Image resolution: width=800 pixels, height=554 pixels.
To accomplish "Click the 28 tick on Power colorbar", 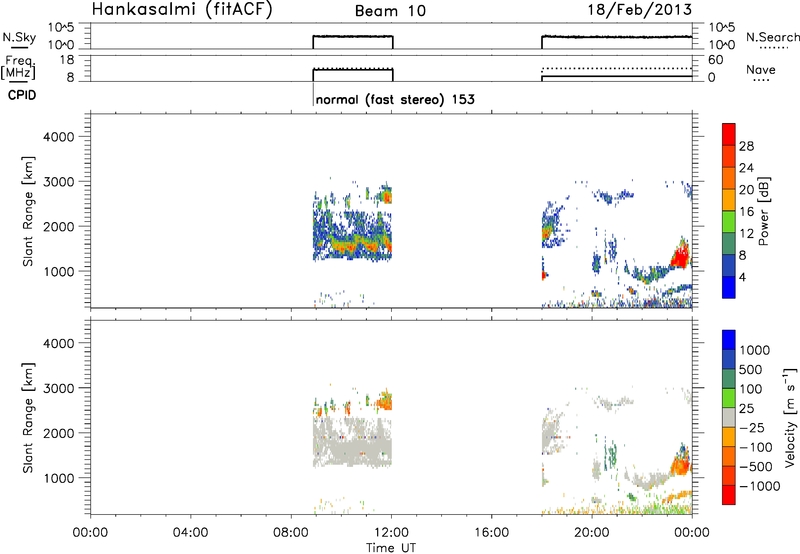I will [x=746, y=146].
